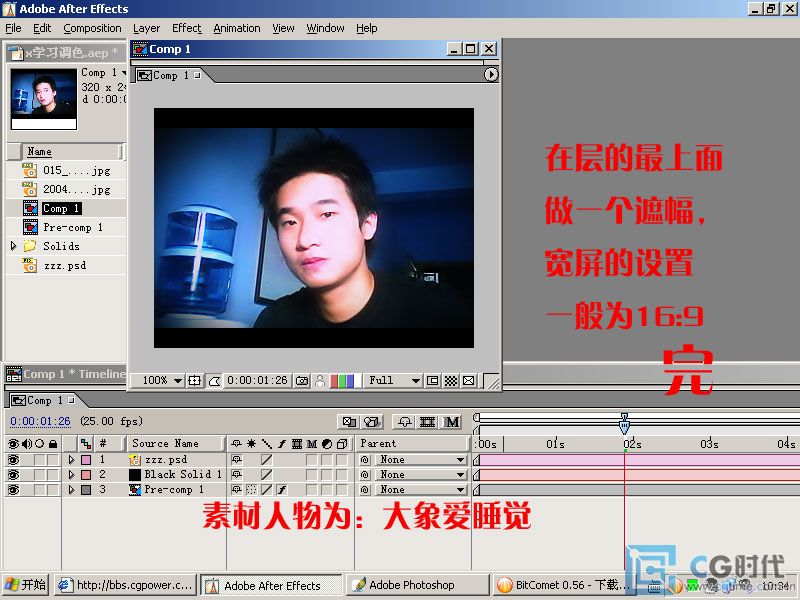Open the Window menu

pos(325,28)
